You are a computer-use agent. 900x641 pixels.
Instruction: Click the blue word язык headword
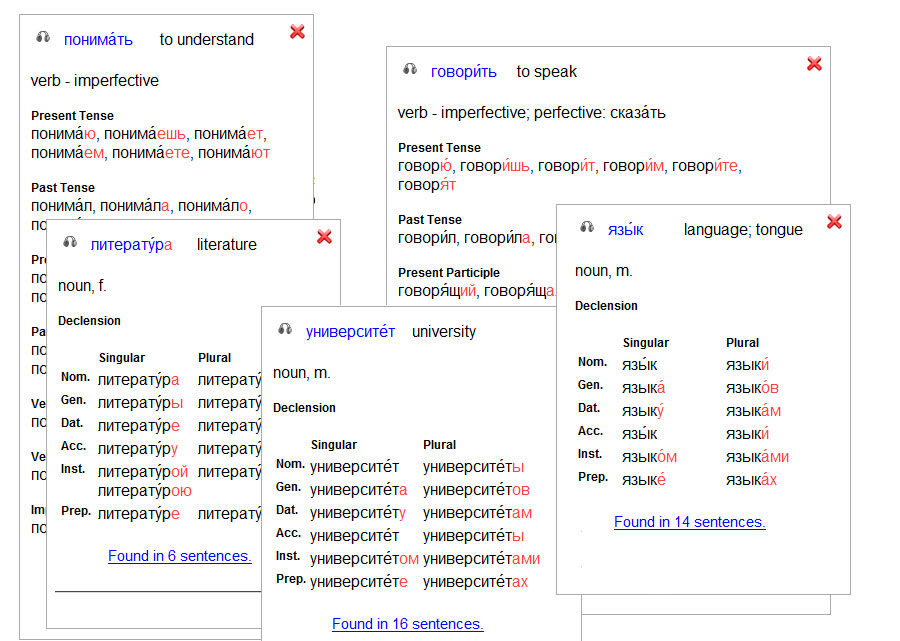(626, 230)
